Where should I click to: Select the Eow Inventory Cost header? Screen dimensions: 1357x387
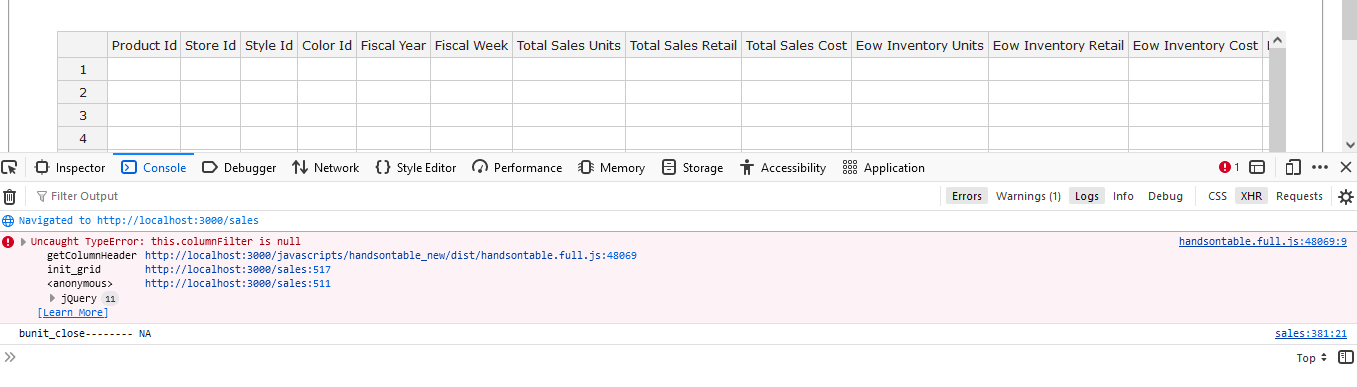[1195, 45]
